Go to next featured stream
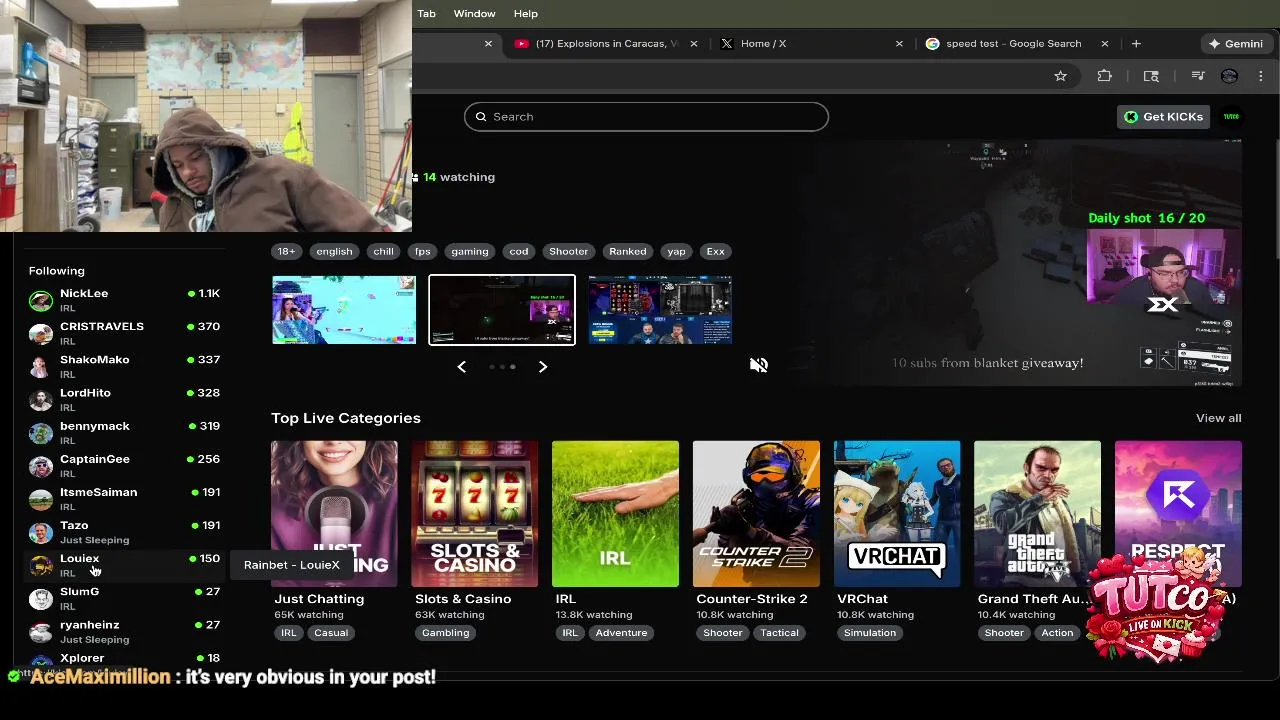Screen dimensions: 1280x720 (543, 367)
